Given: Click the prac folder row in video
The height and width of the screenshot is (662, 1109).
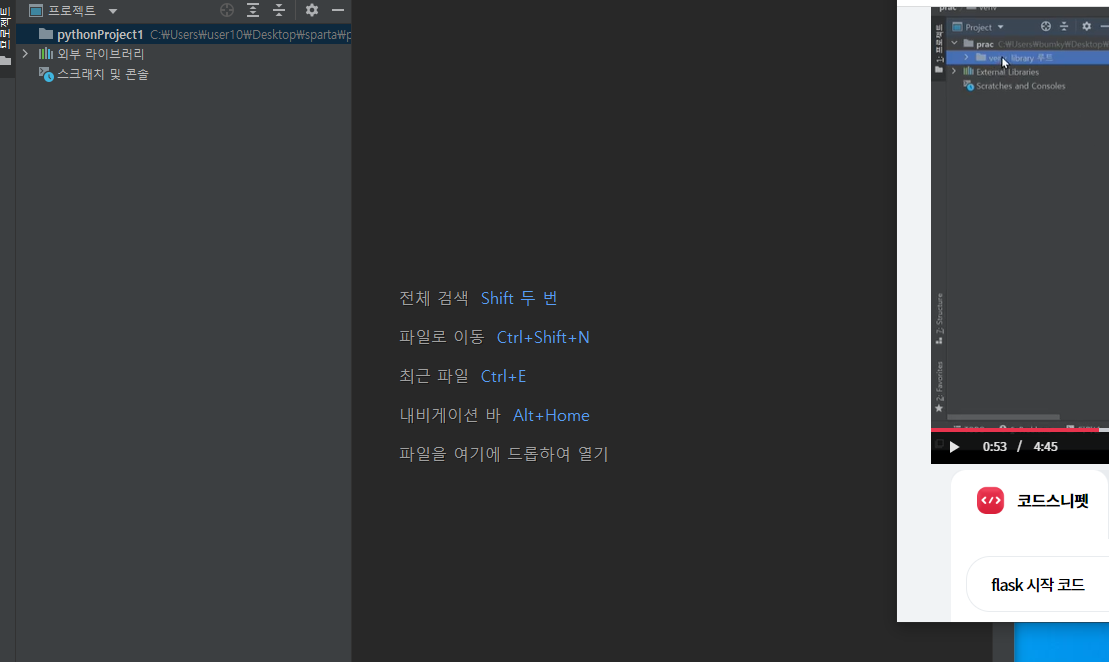Looking at the screenshot, I should 1028,44.
